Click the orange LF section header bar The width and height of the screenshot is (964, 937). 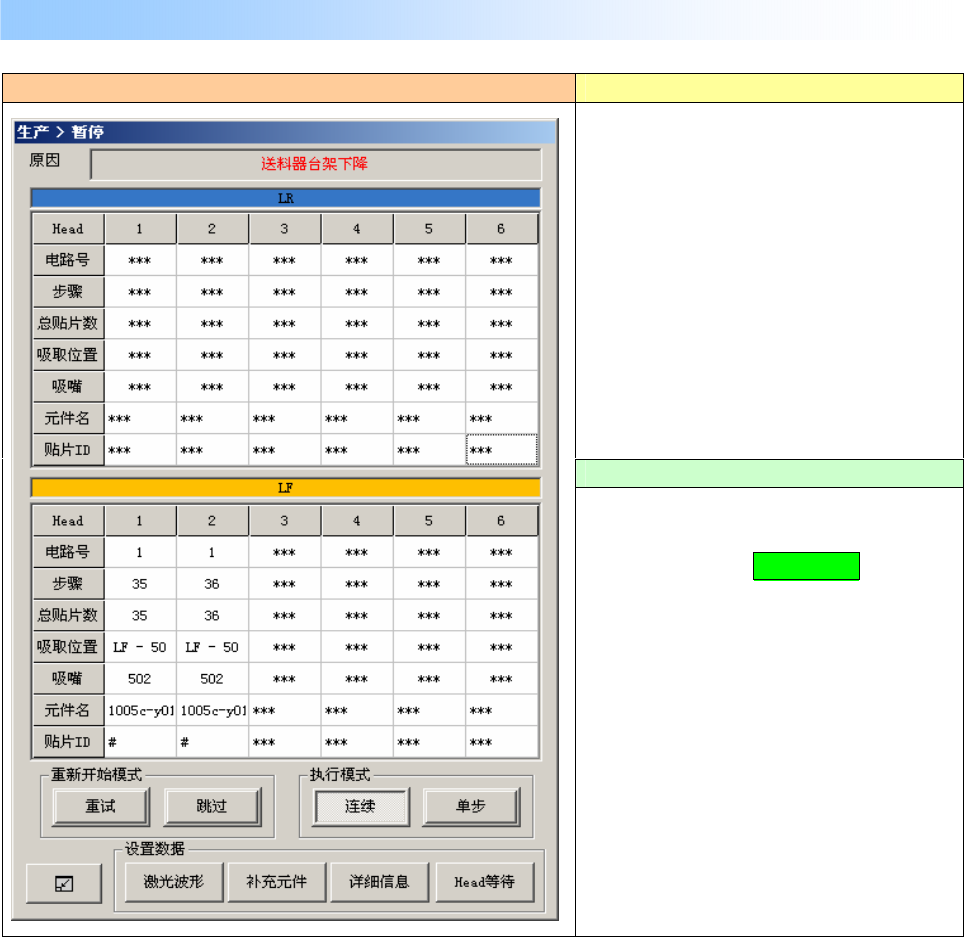[x=286, y=489]
